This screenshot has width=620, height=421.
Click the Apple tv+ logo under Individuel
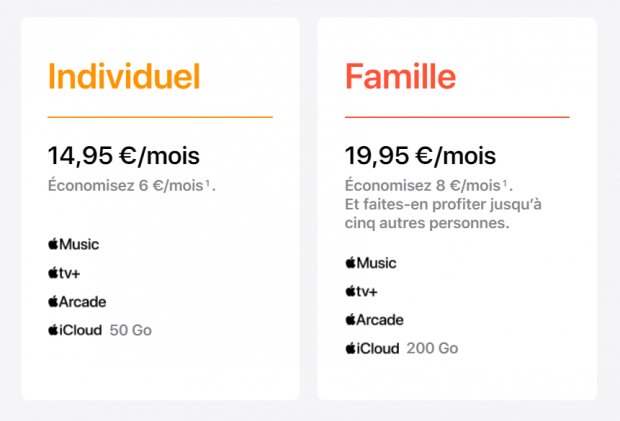coord(64,273)
